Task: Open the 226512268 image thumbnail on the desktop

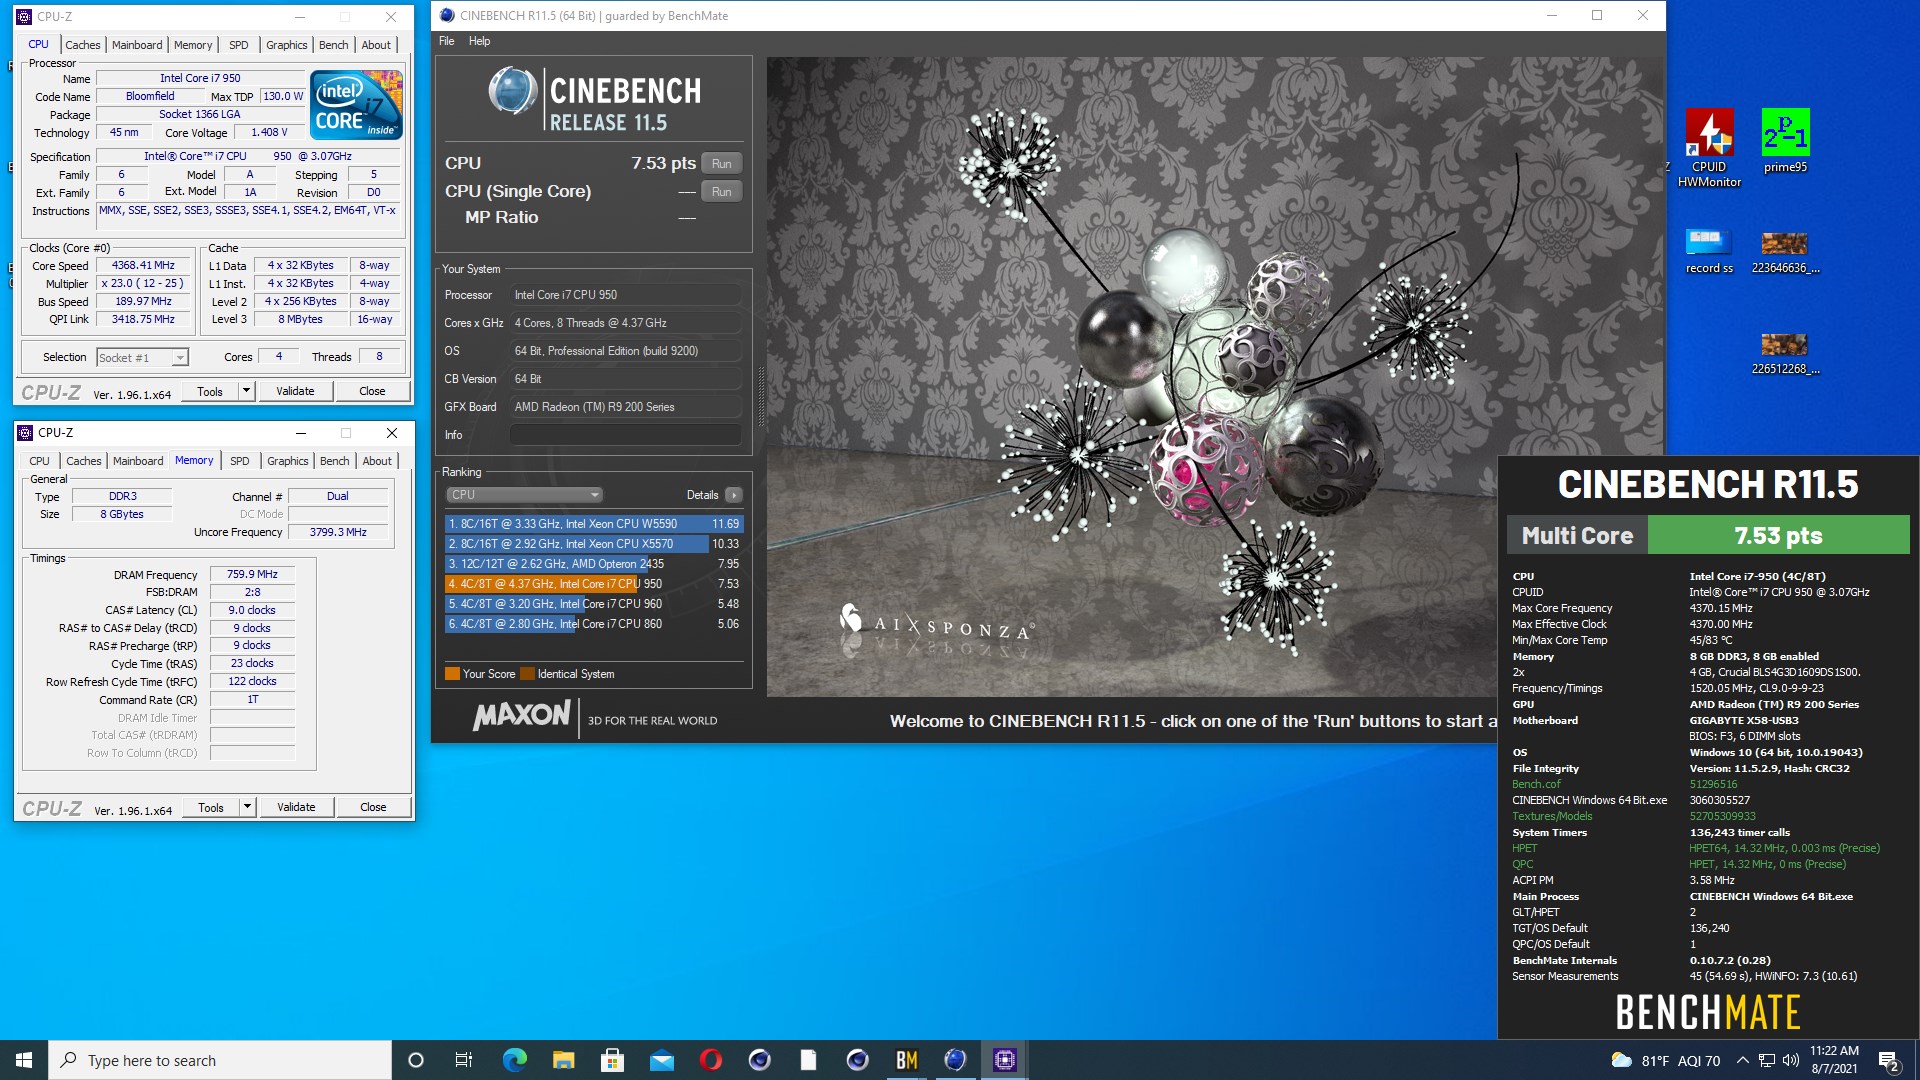Action: click(1785, 354)
